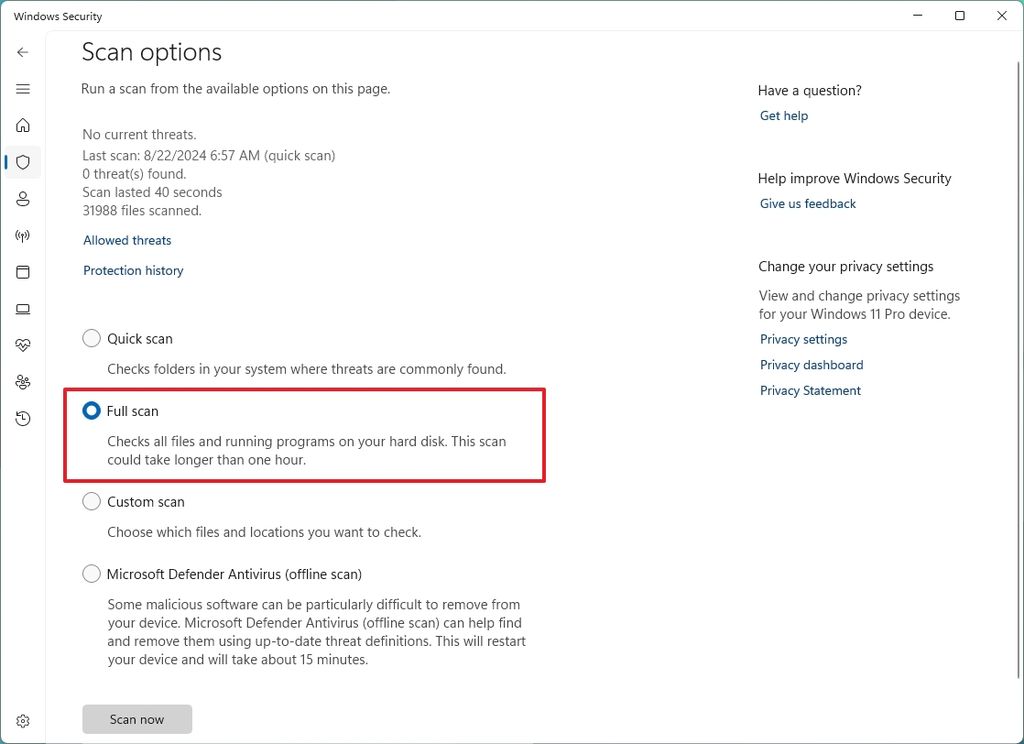The height and width of the screenshot is (744, 1024).
Task: View Allowed threats
Action: [x=126, y=240]
